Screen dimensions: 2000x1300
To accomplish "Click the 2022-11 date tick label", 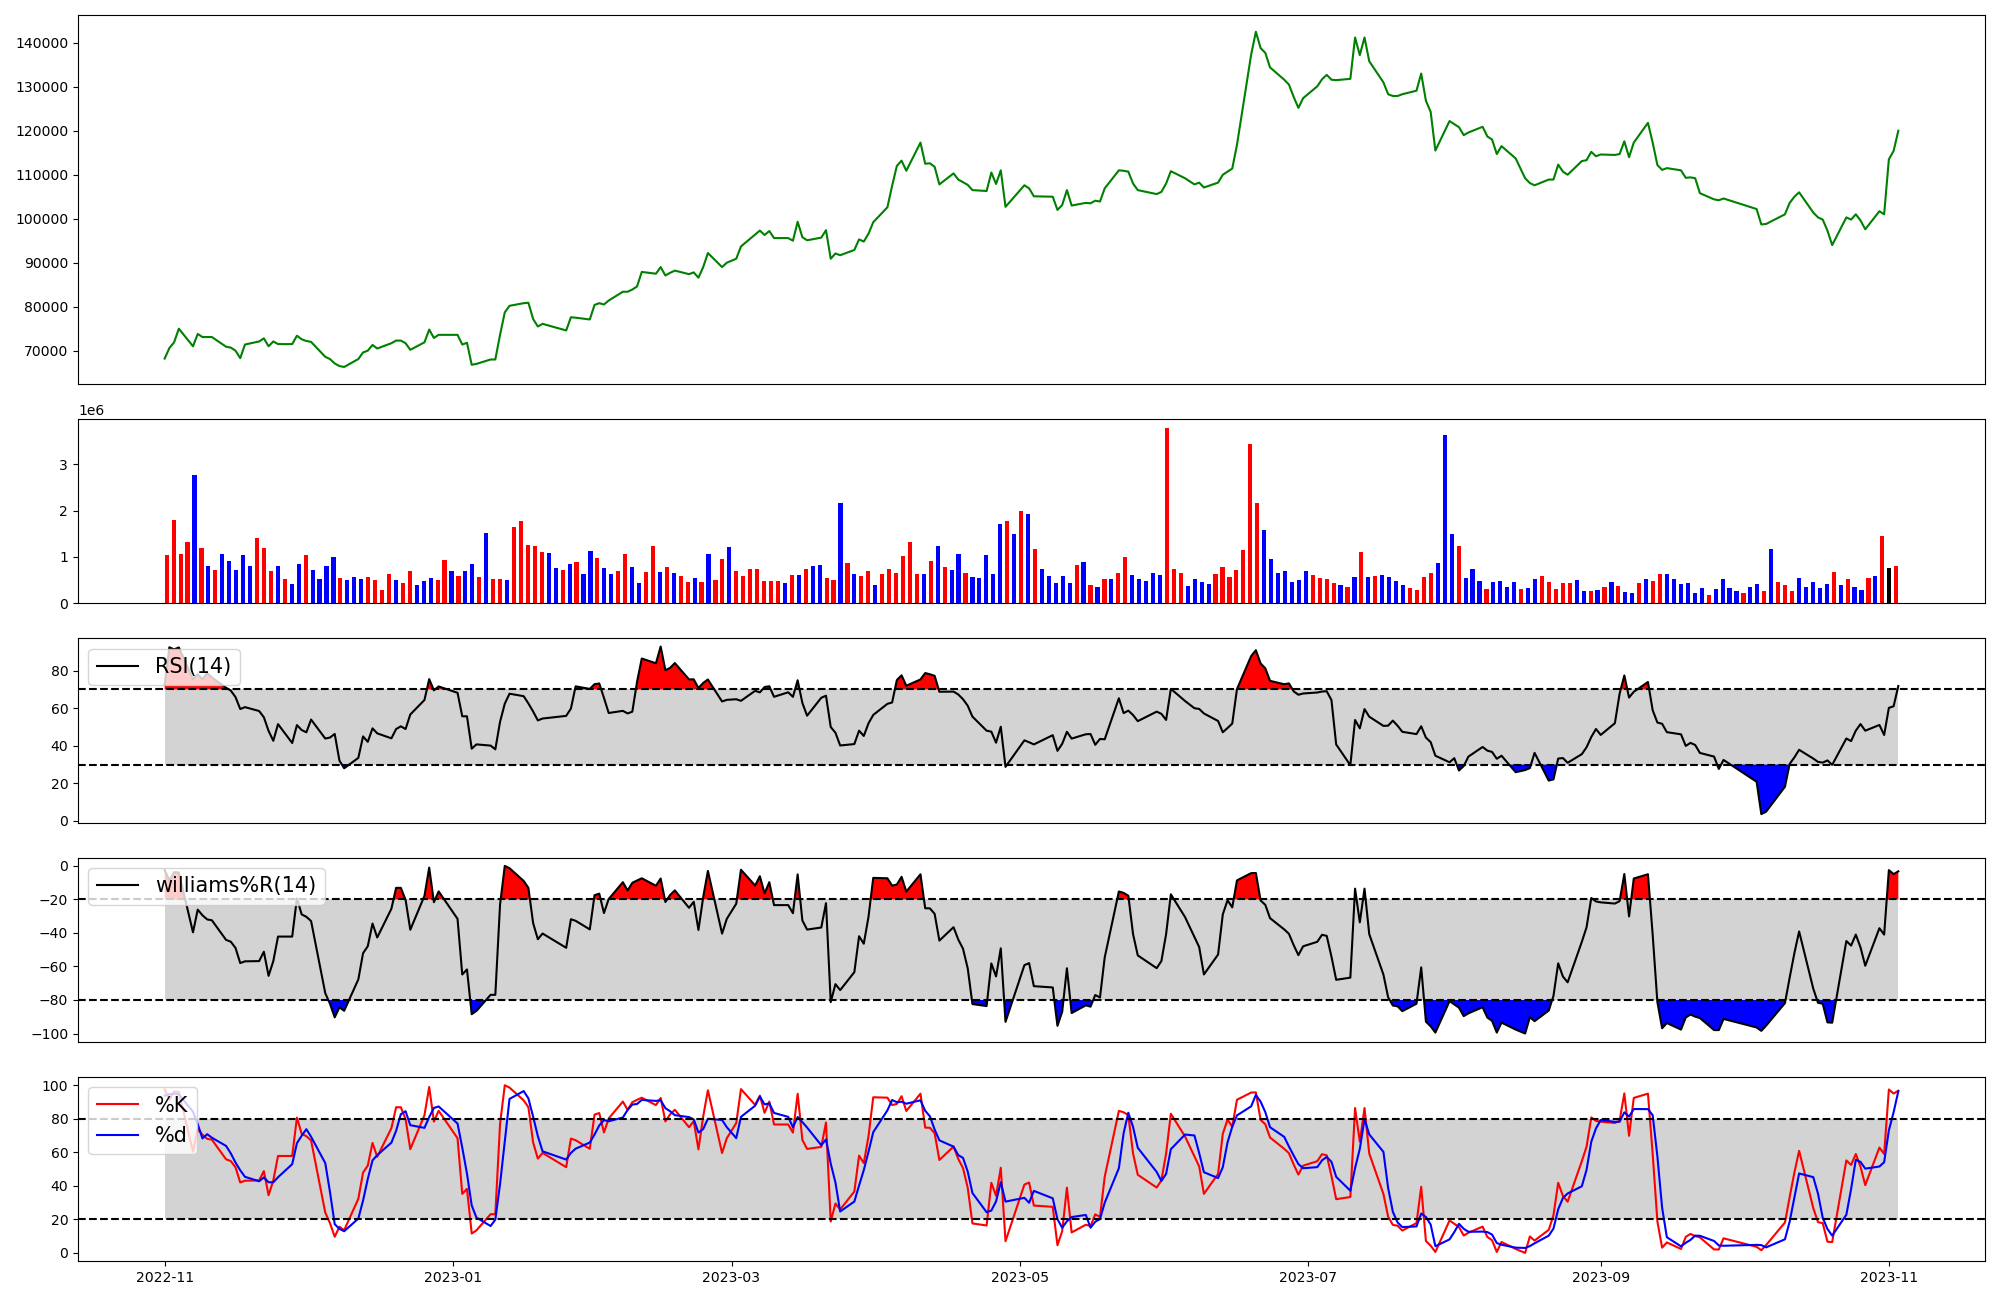I will pos(165,1277).
